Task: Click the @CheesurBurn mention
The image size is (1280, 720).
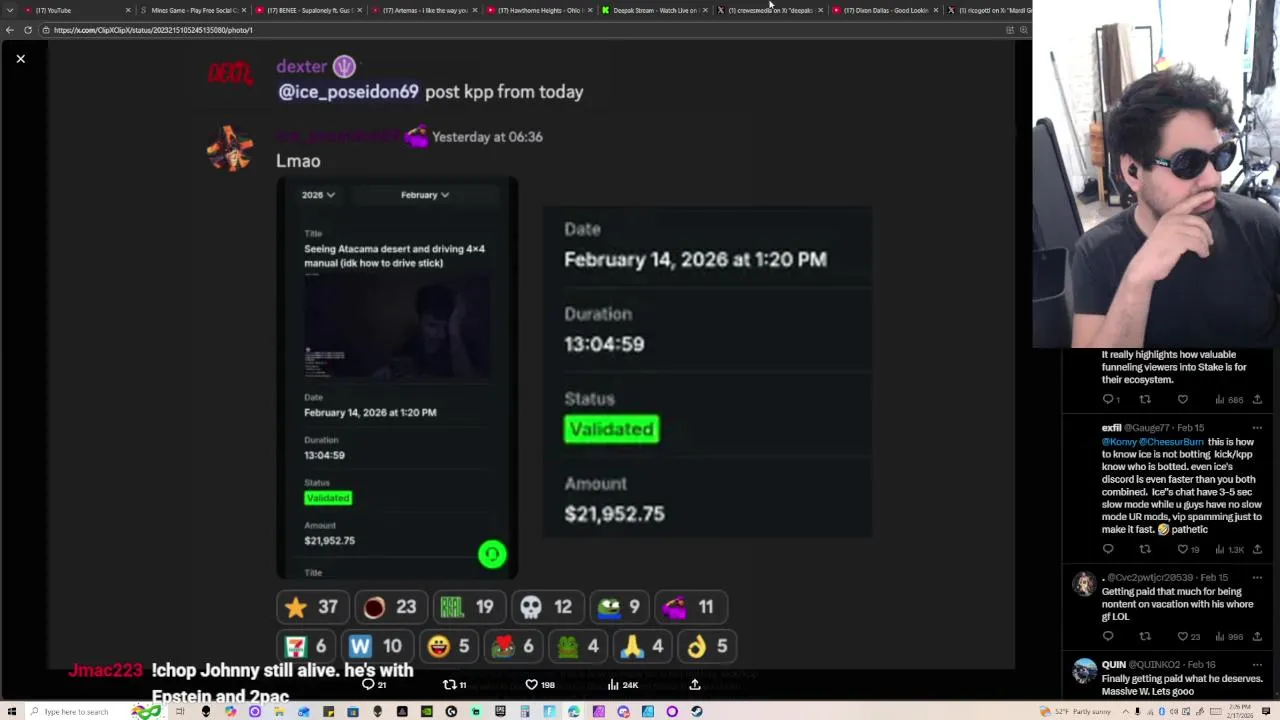Action: pyautogui.click(x=1171, y=442)
